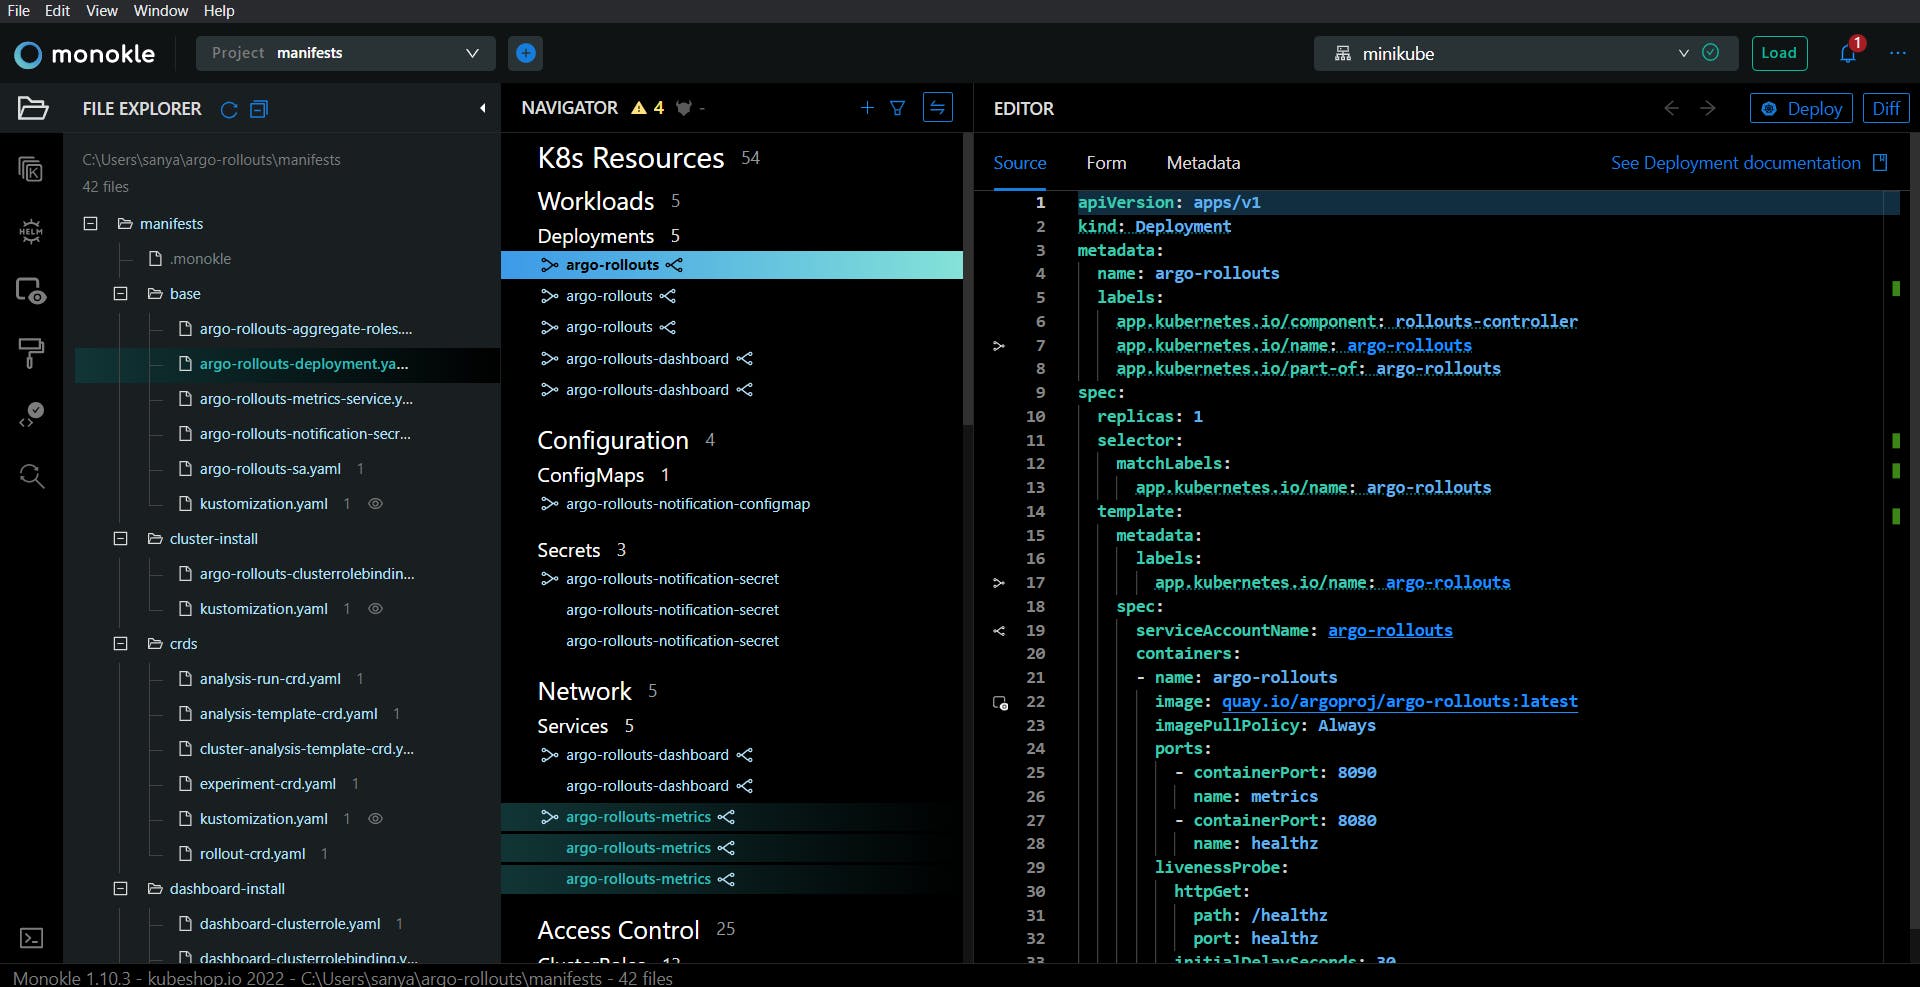
Task: Open the Help menu
Action: click(x=219, y=11)
